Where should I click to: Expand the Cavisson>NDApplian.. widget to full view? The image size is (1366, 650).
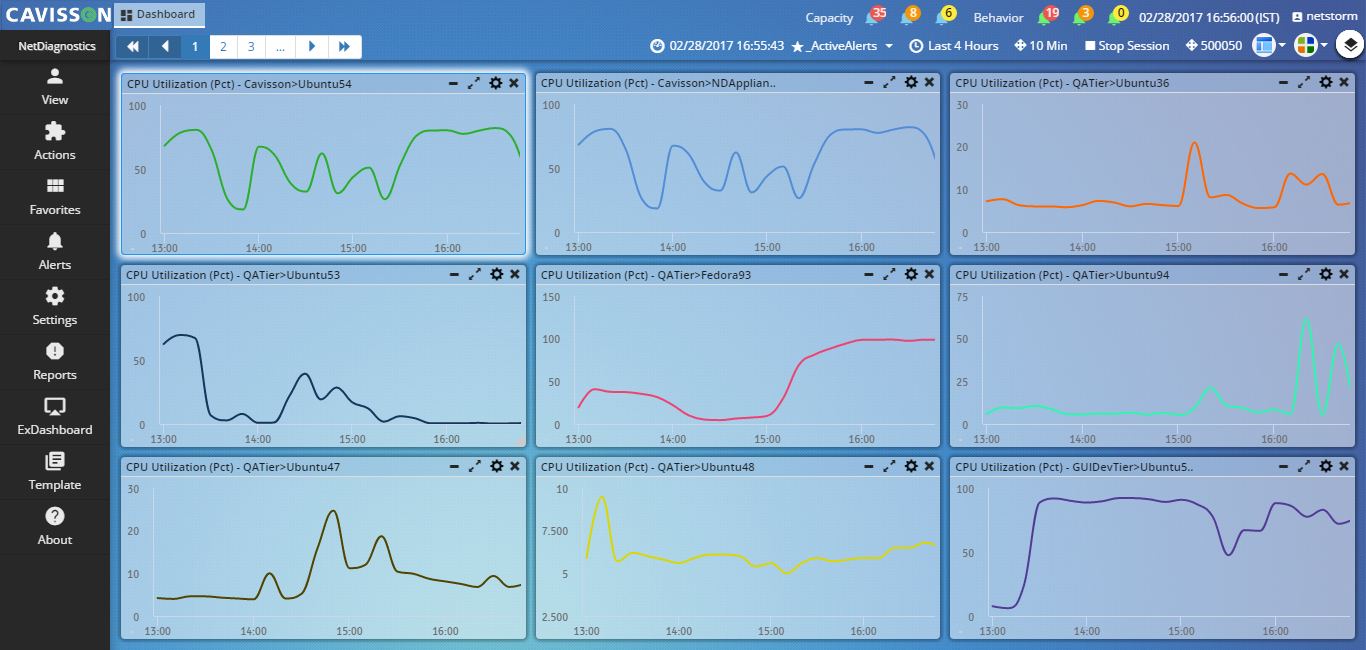pos(889,83)
